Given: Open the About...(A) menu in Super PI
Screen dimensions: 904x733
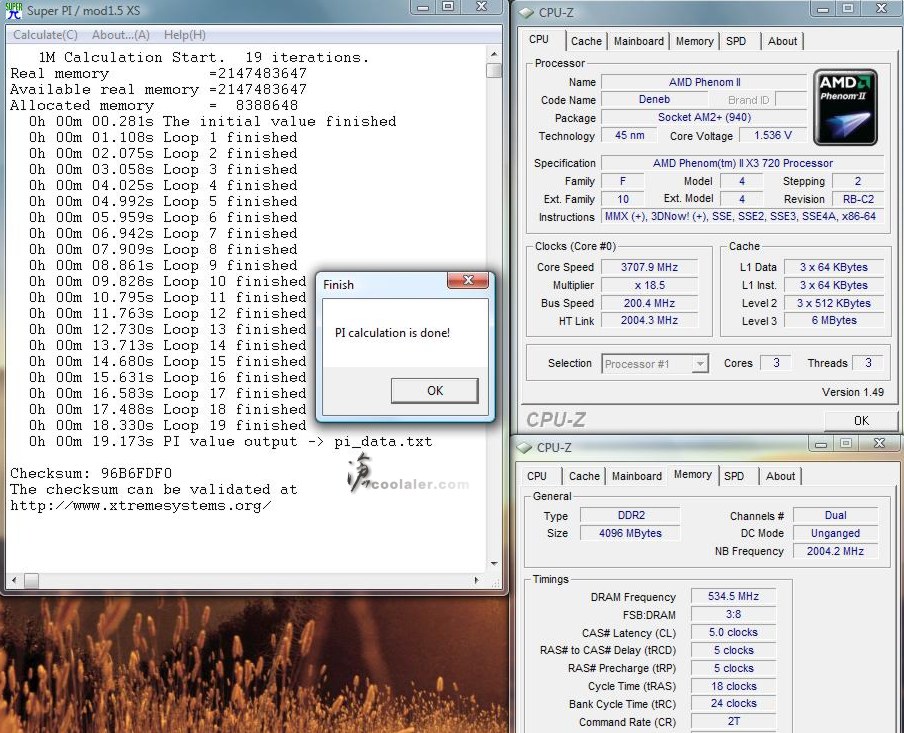Looking at the screenshot, I should coord(120,35).
